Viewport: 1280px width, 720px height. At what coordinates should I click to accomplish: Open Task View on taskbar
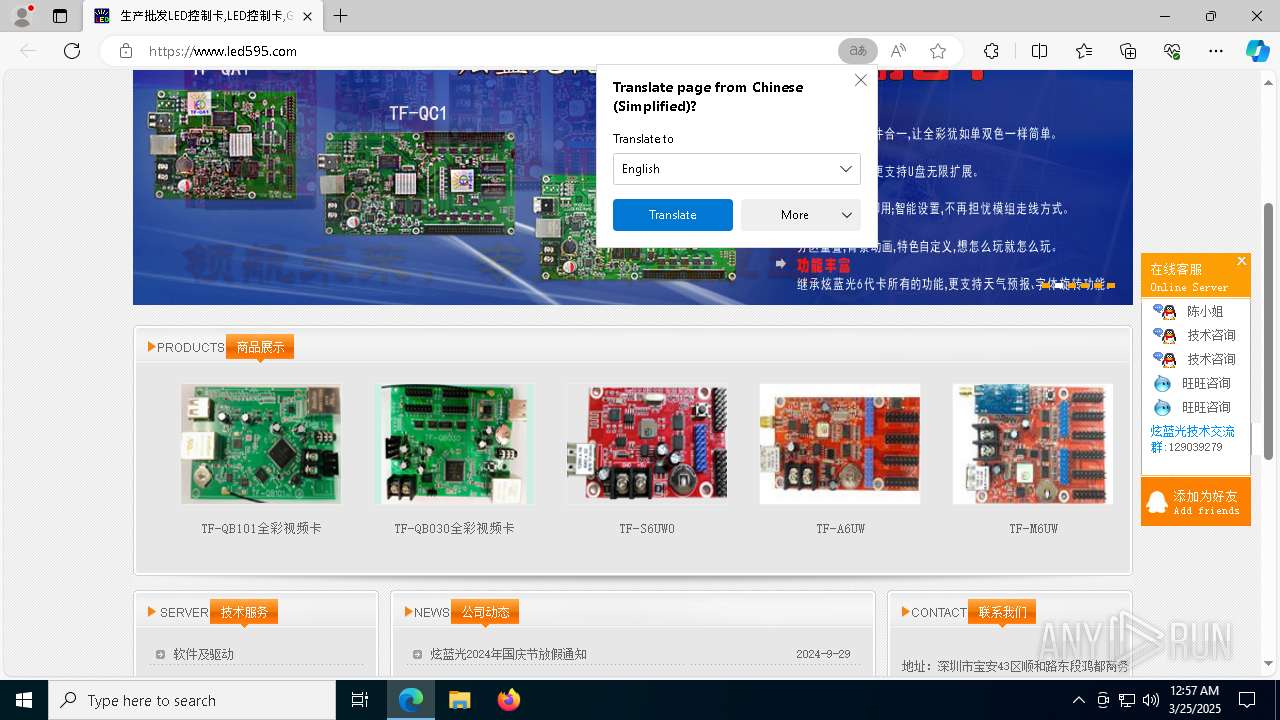click(x=360, y=700)
